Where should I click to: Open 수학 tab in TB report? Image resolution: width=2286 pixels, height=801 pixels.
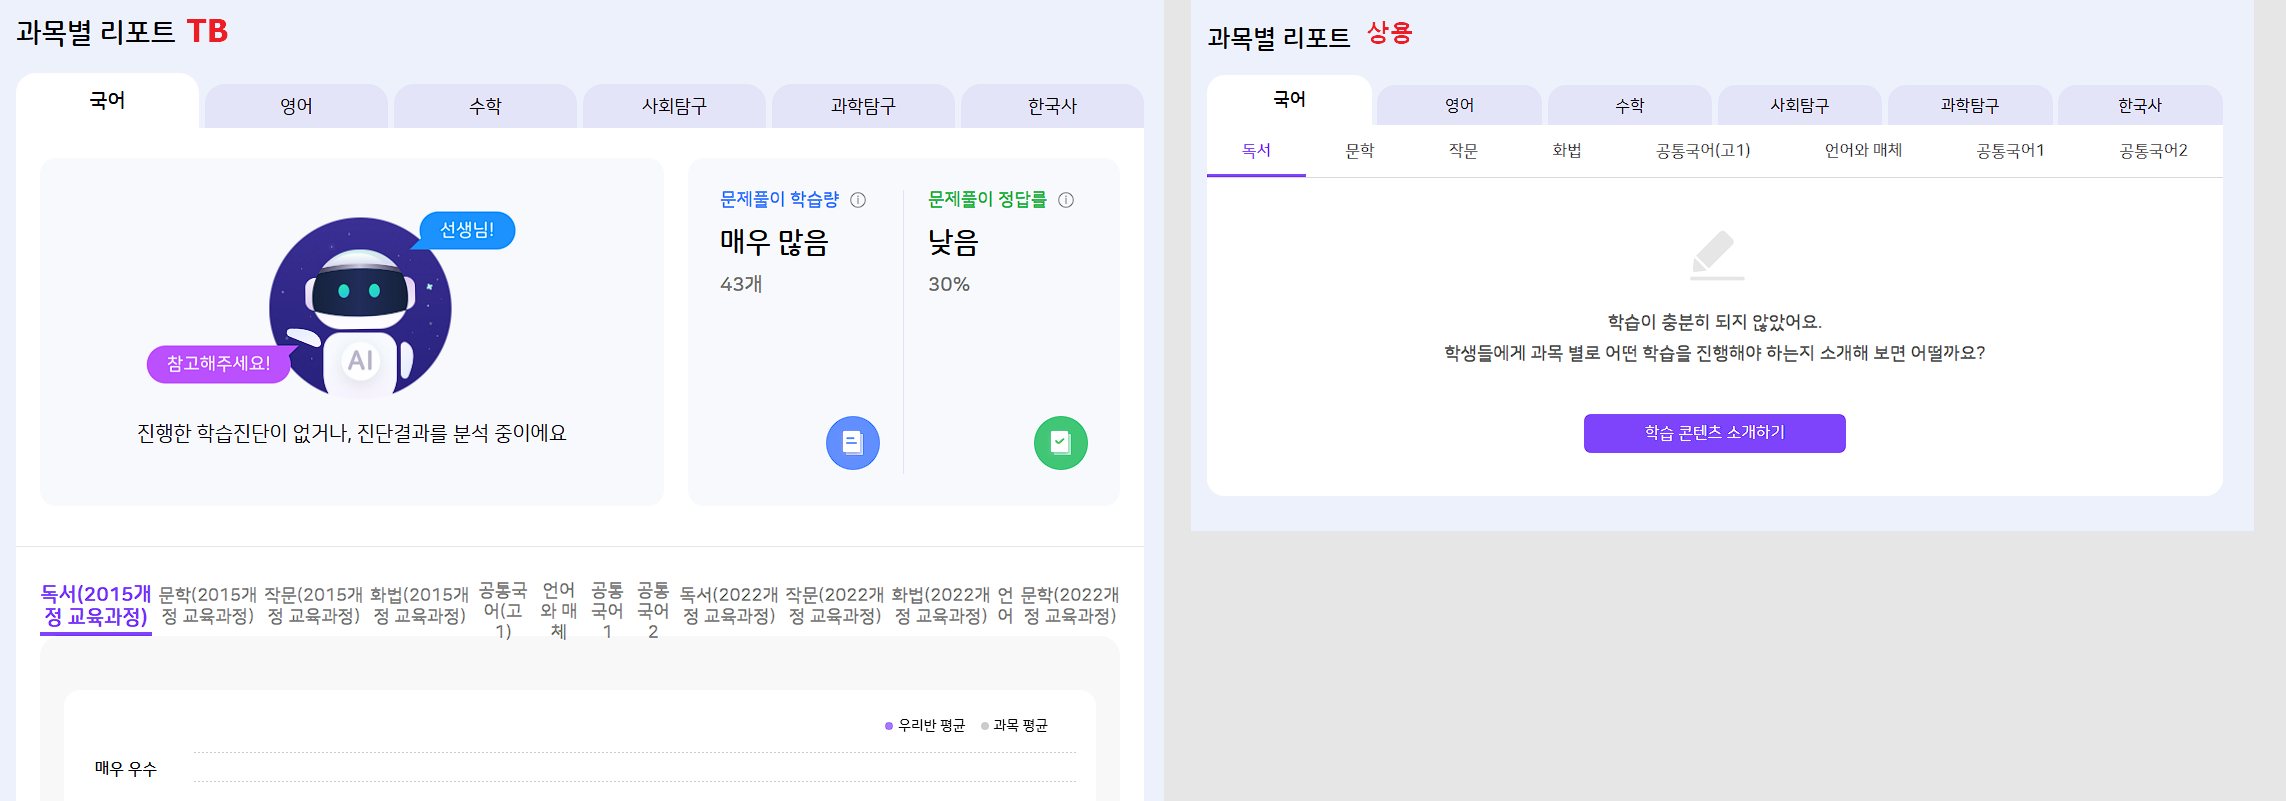[x=485, y=106]
